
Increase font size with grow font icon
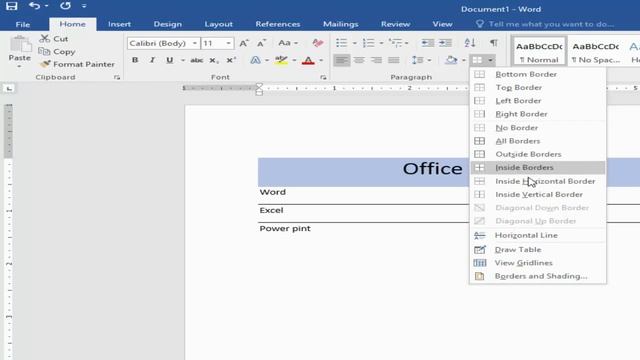(x=244, y=43)
